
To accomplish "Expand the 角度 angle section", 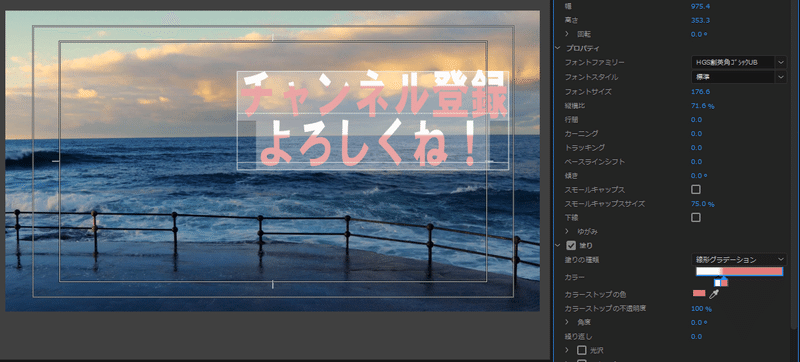I will pos(567,322).
